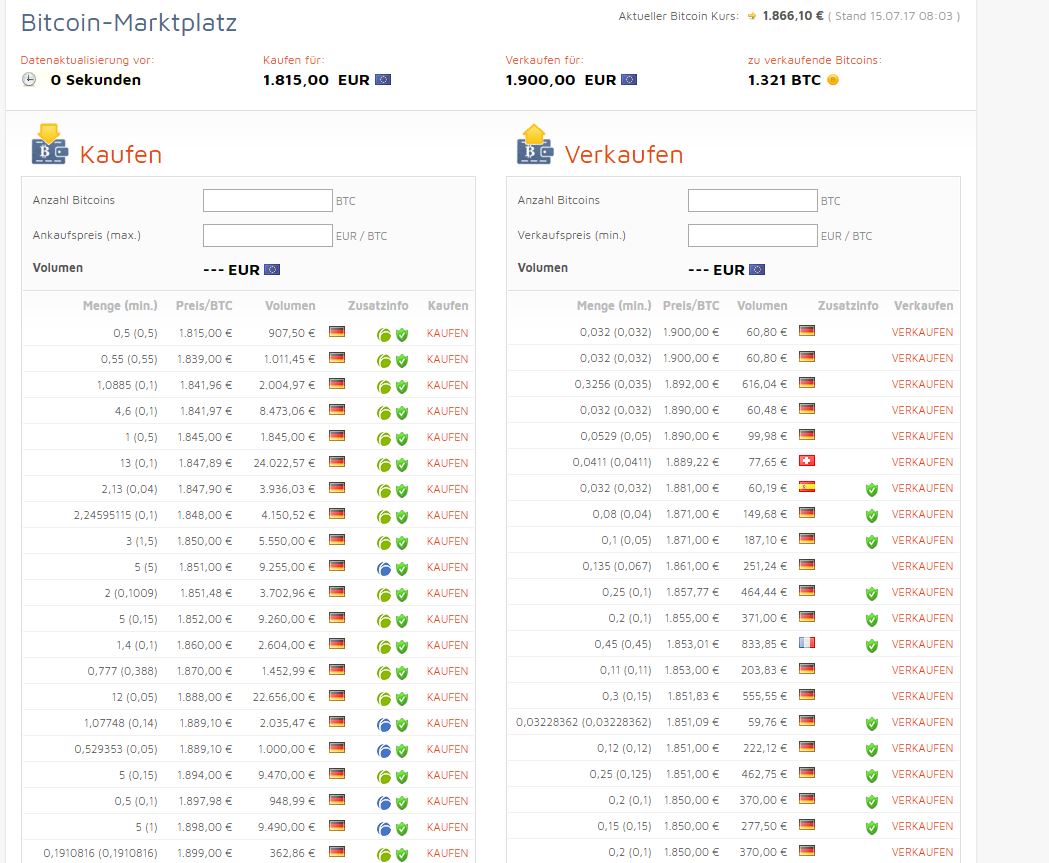Screen dimensions: 1049x863
Task: Click the gold coin icon next to 1.321 BTC
Action: point(833,80)
